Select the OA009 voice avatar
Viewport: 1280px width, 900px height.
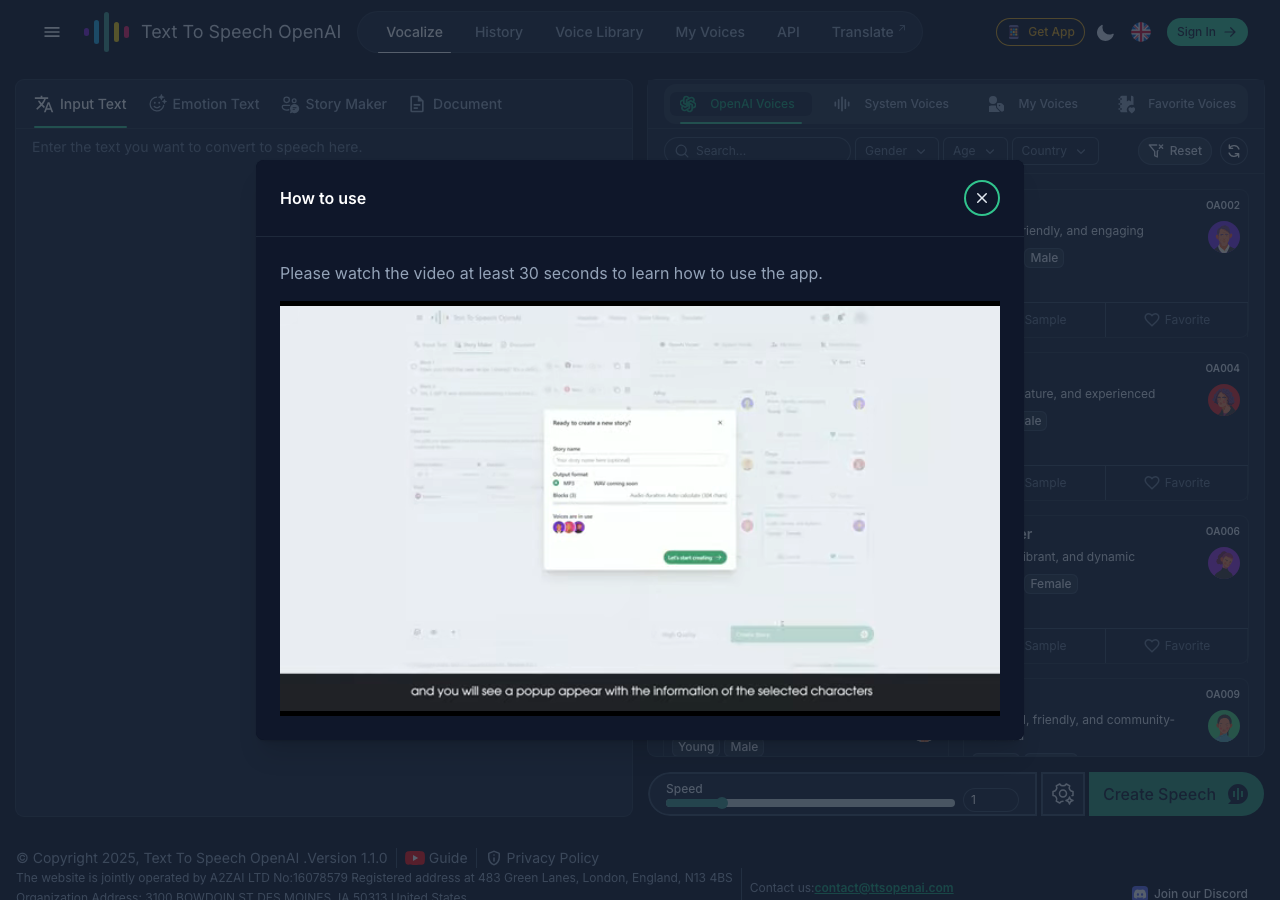click(1224, 726)
